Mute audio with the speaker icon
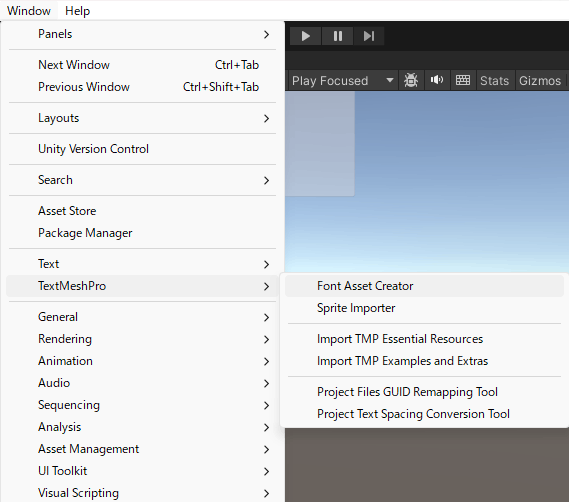569x502 pixels. 437,80
